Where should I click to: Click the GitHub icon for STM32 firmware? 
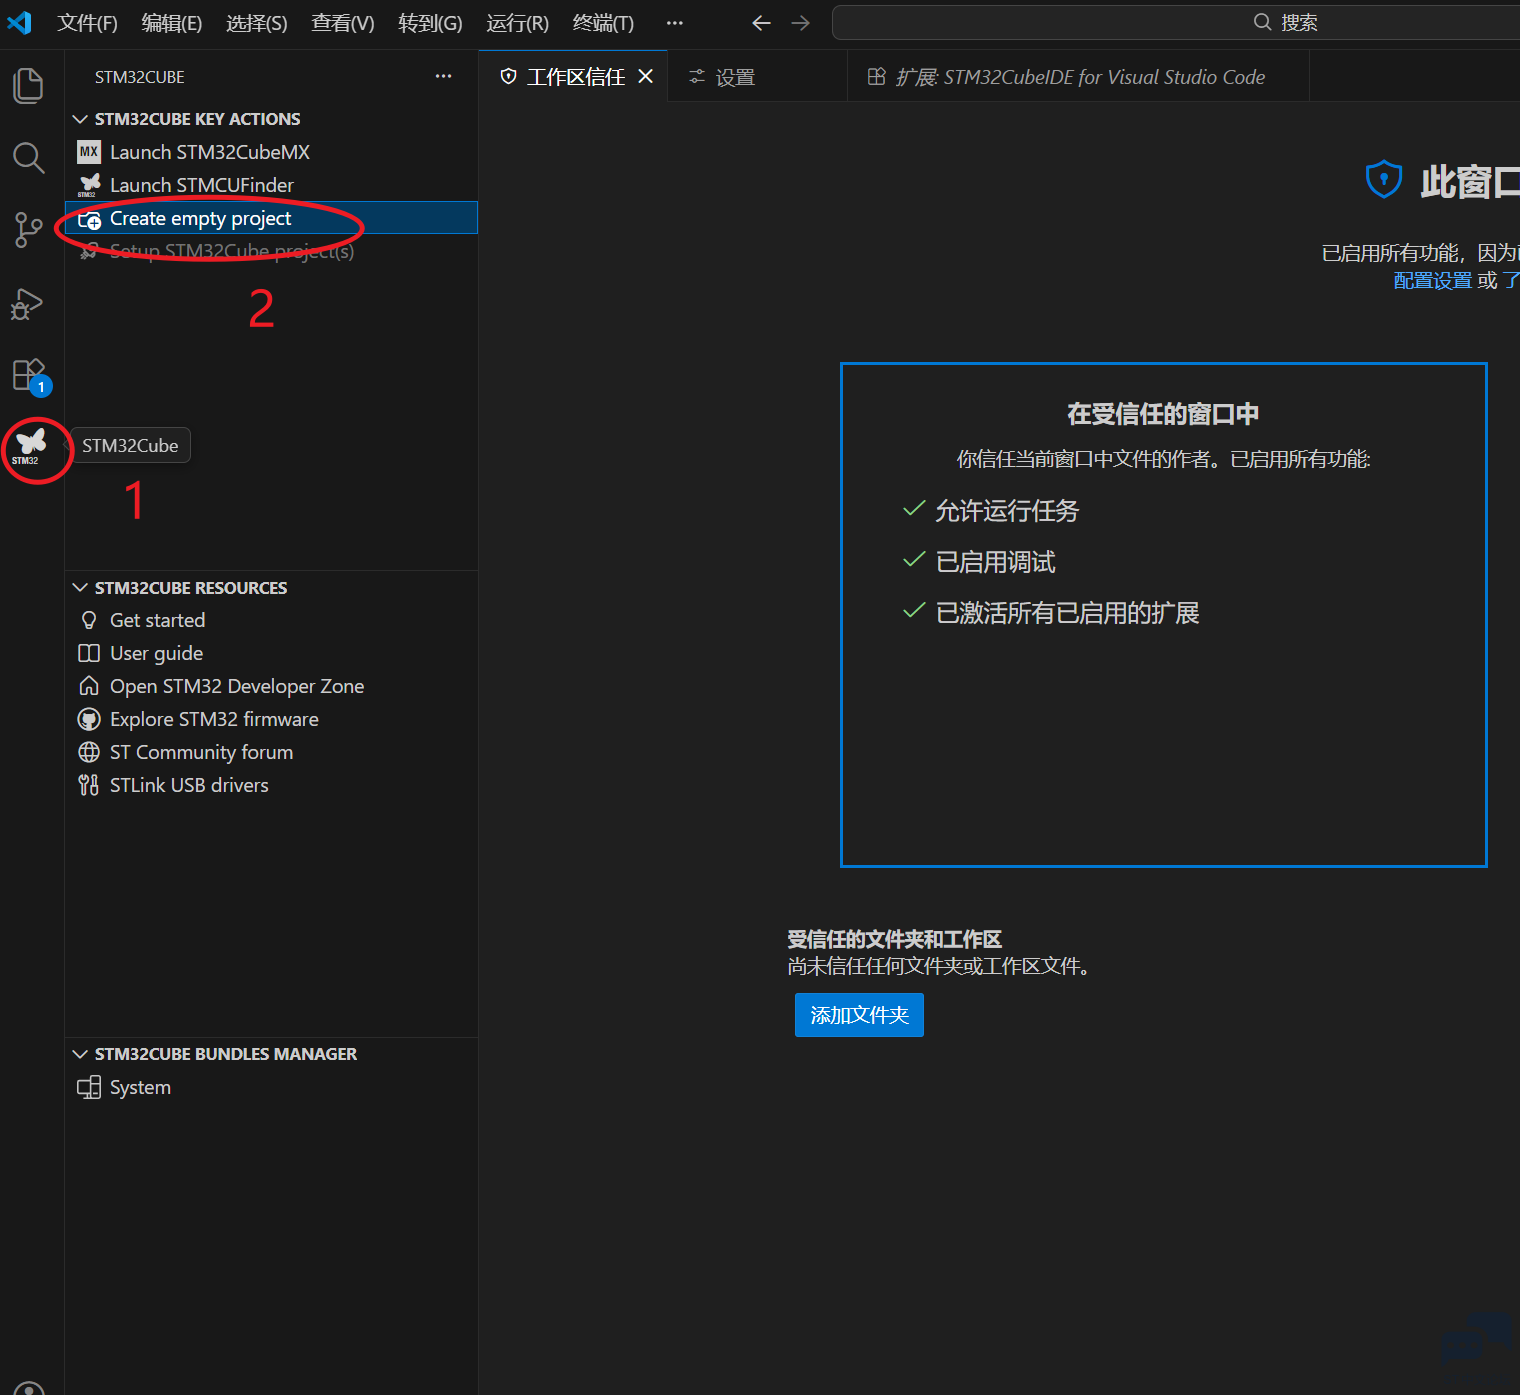[x=89, y=719]
